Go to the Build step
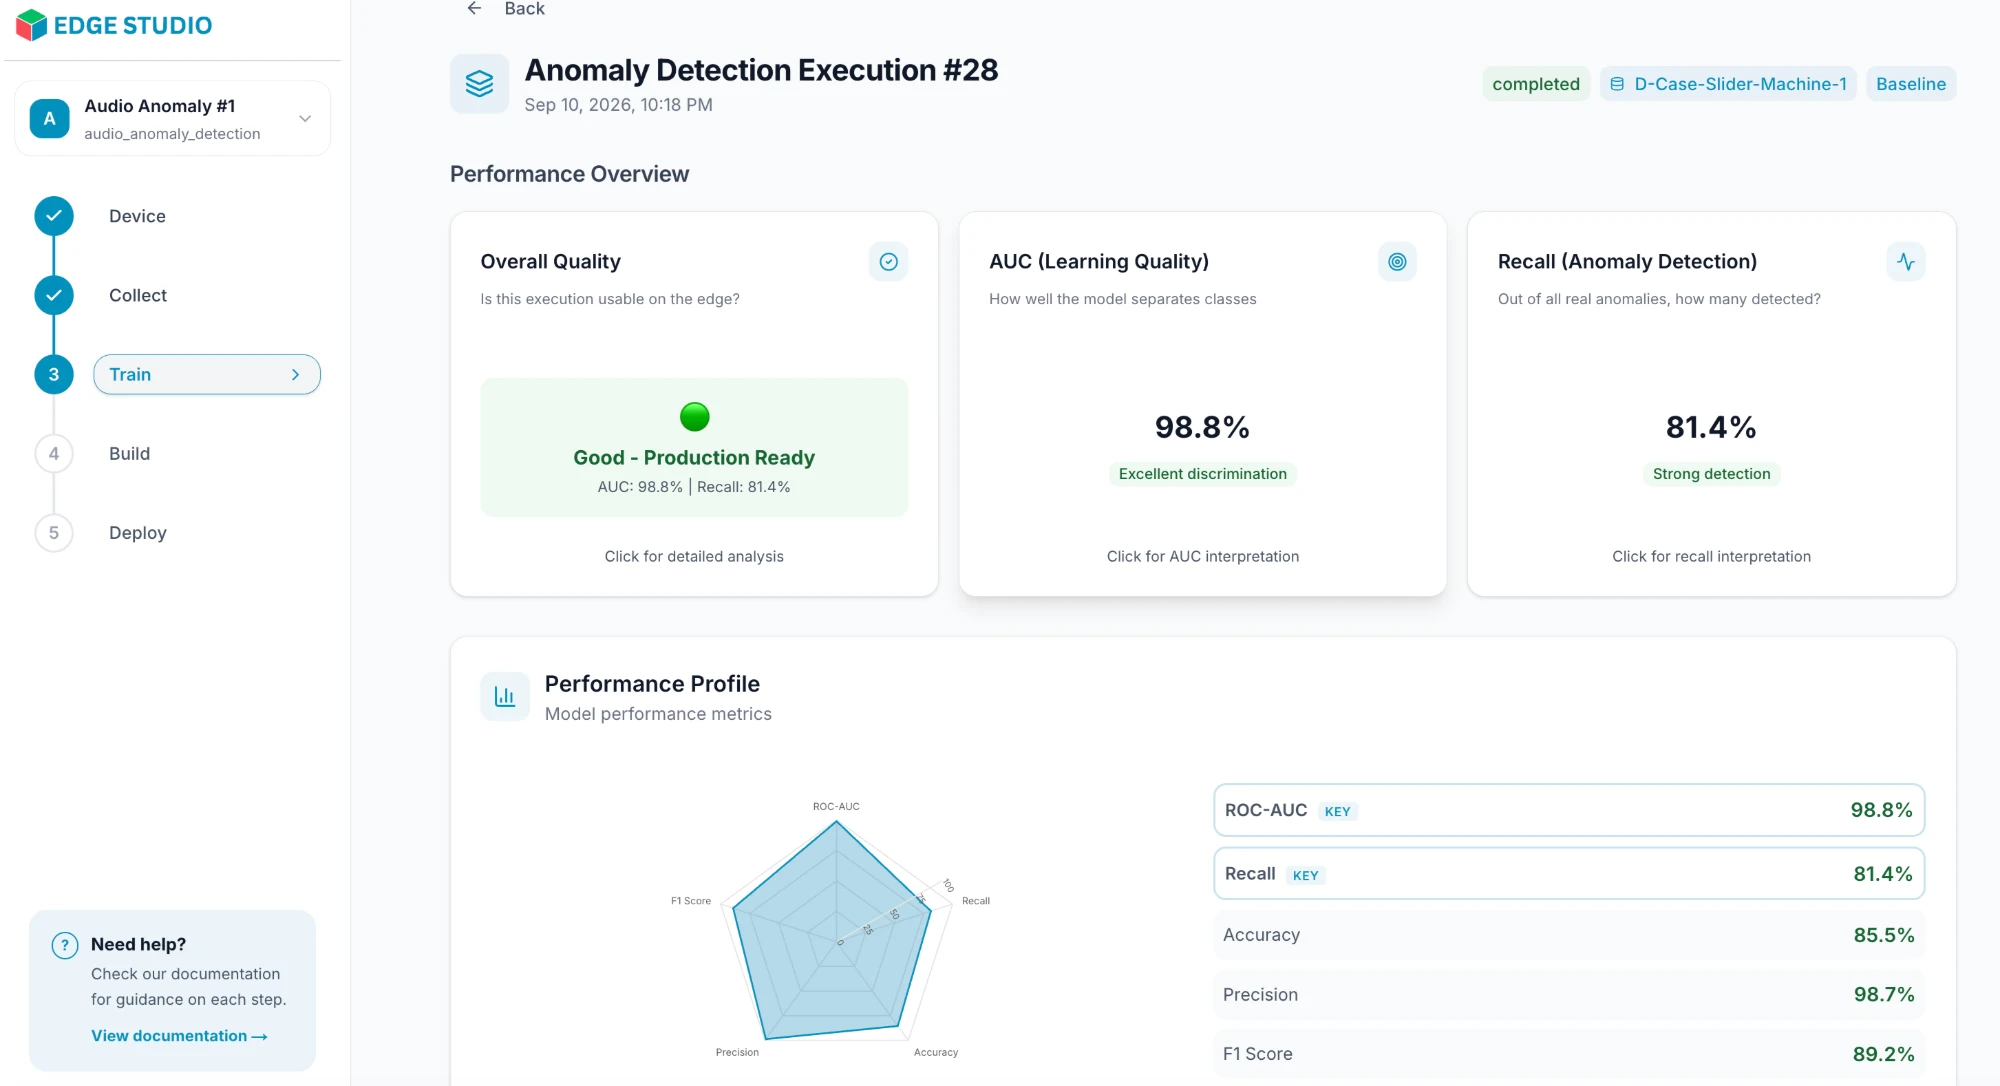This screenshot has height=1086, width=2000. pos(129,453)
